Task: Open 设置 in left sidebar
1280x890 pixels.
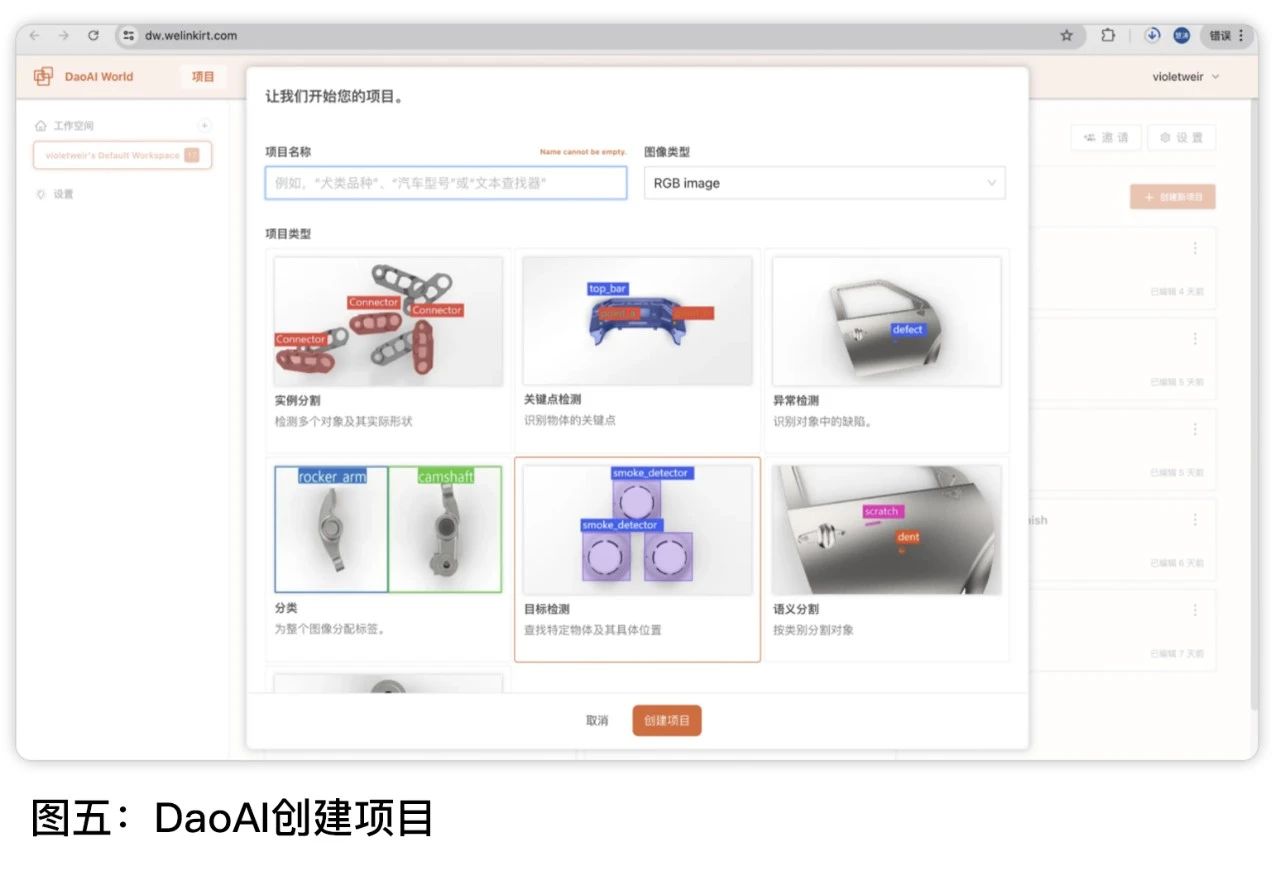Action: 63,194
